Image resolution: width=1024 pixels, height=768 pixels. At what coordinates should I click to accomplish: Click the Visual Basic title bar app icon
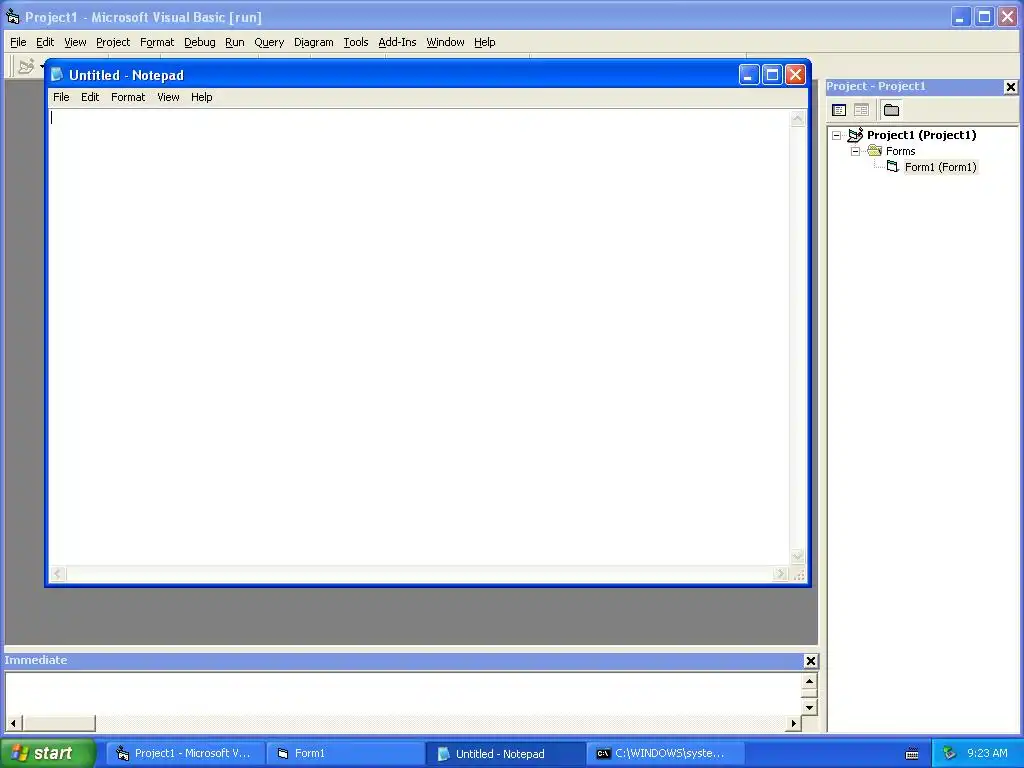point(12,16)
